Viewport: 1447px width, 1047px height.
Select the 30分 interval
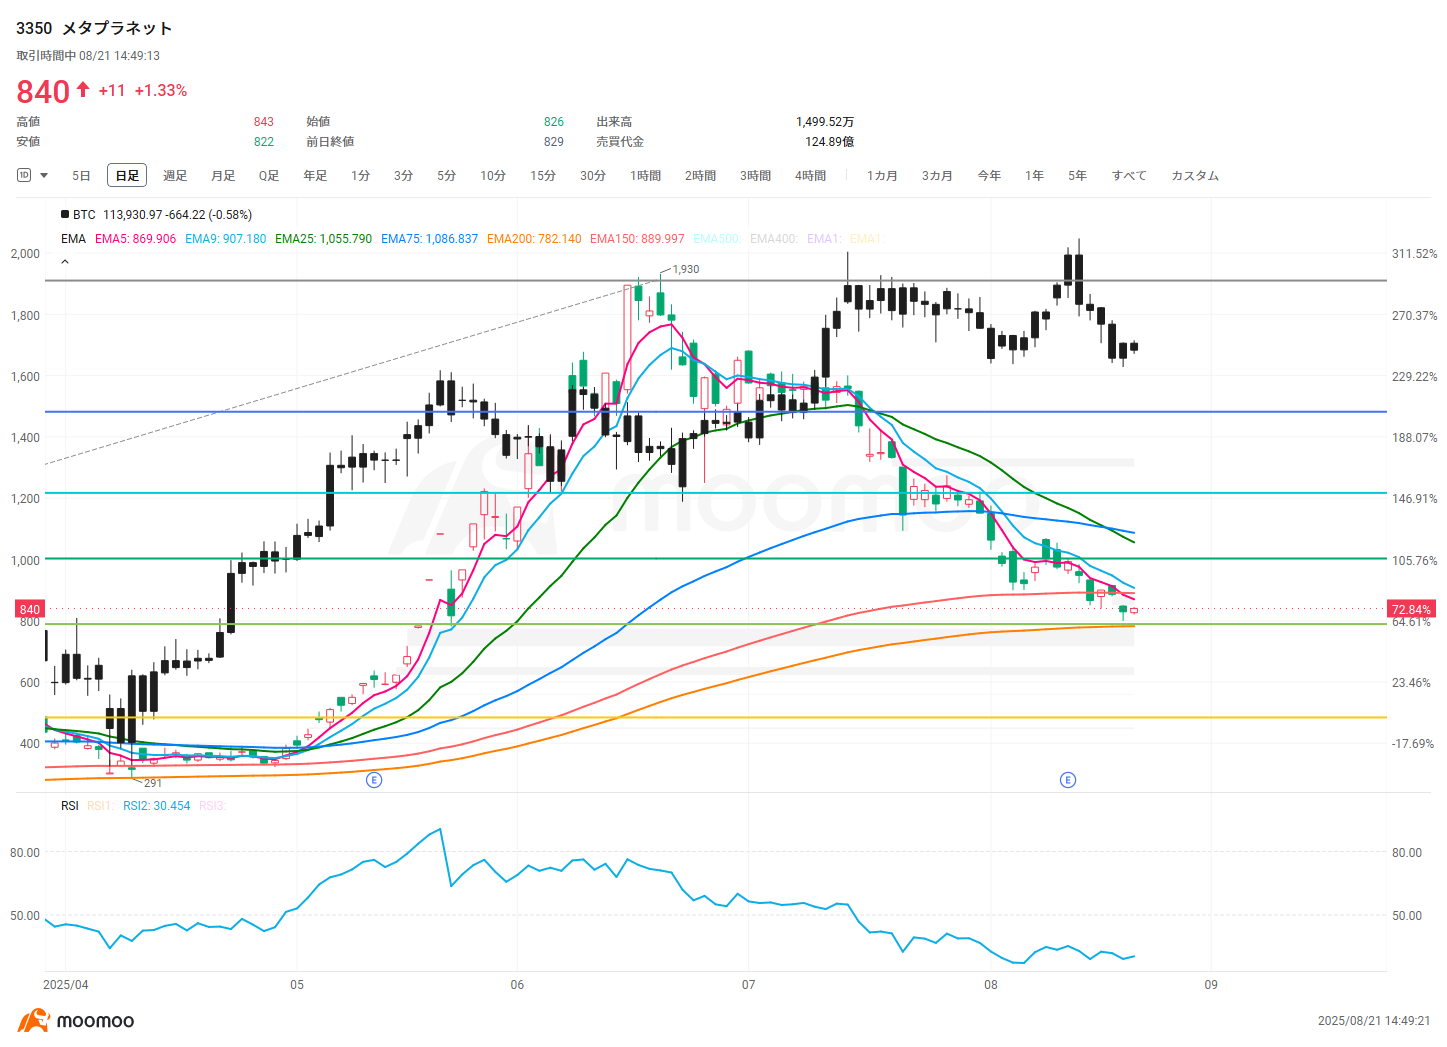593,175
